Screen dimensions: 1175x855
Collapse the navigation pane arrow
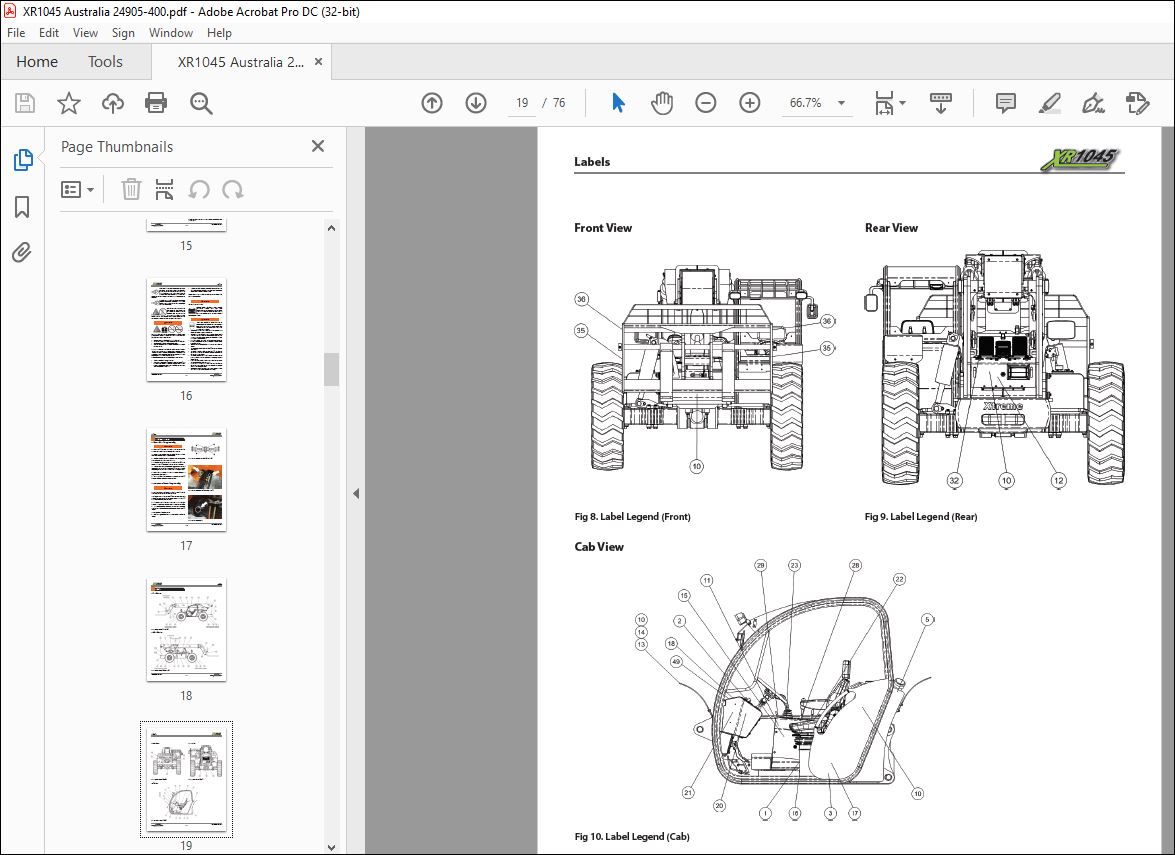pos(356,493)
